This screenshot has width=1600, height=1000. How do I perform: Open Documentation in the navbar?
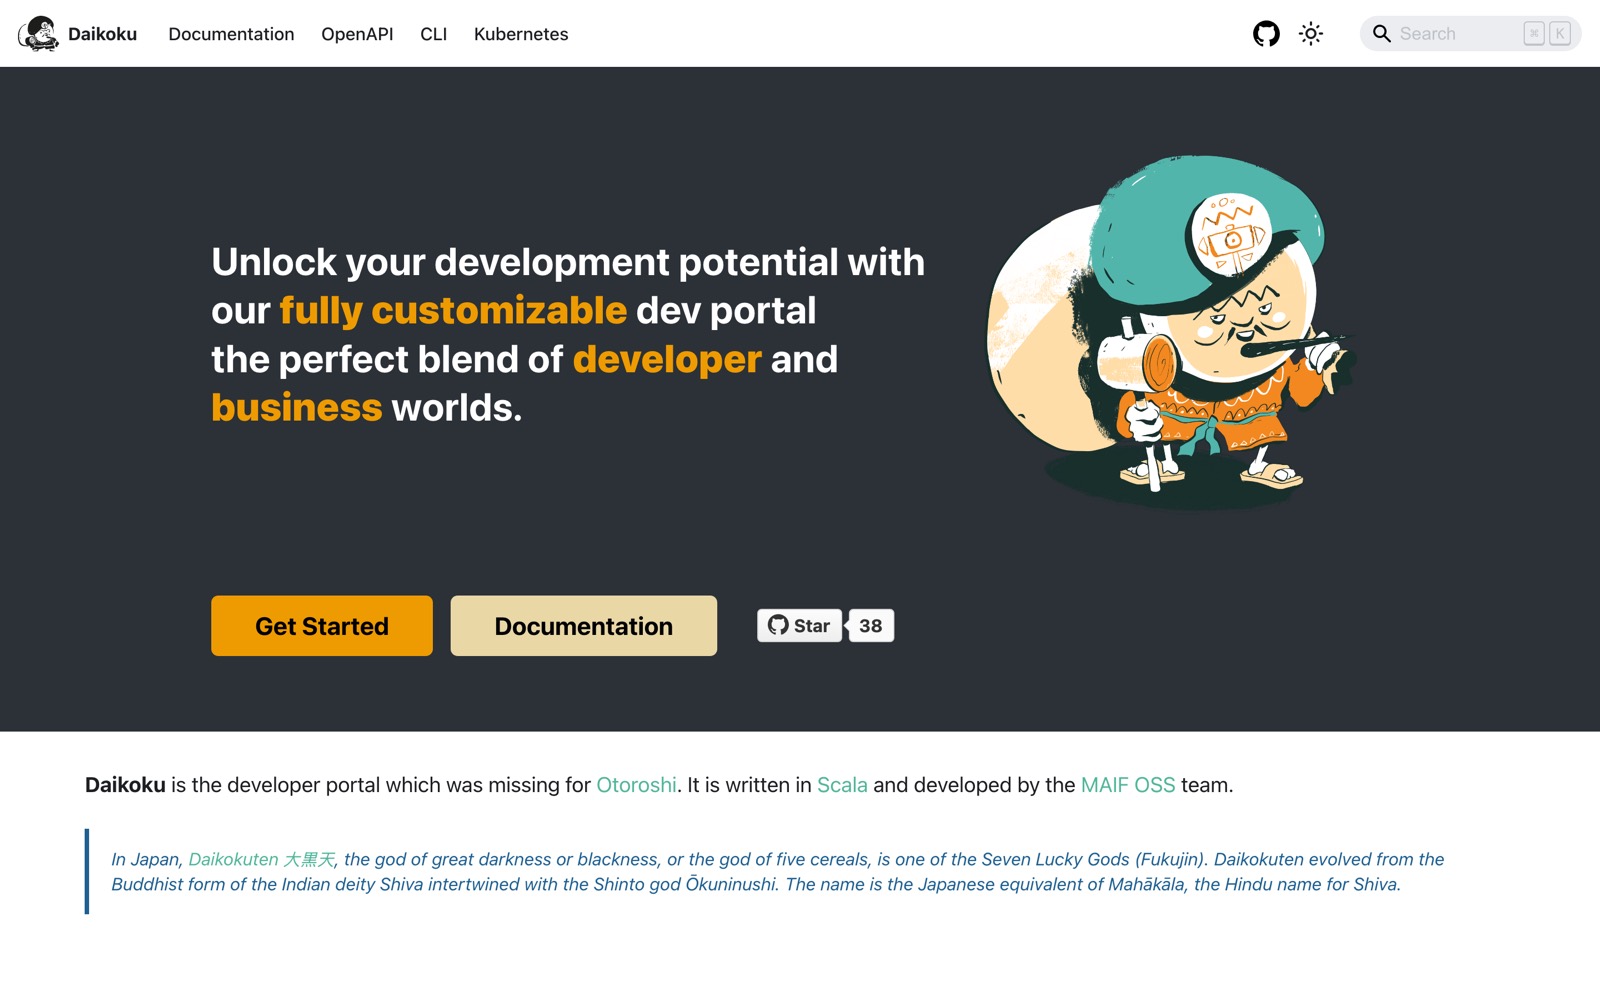click(231, 34)
